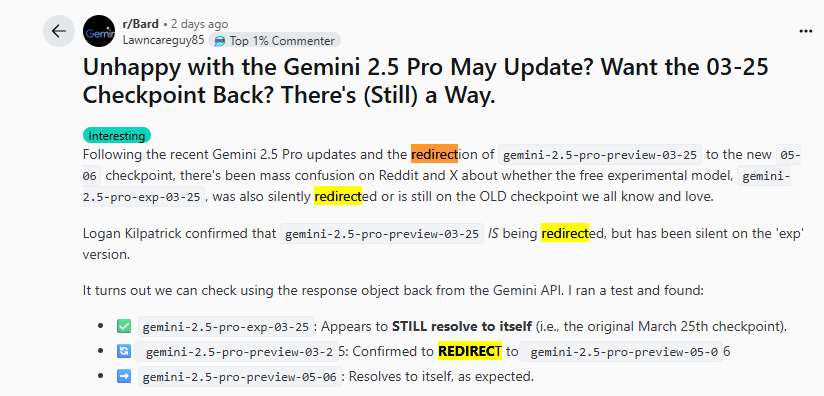Screen dimensions: 824x396
Task: Click the green checkmark emoji bullet
Action: (123, 326)
